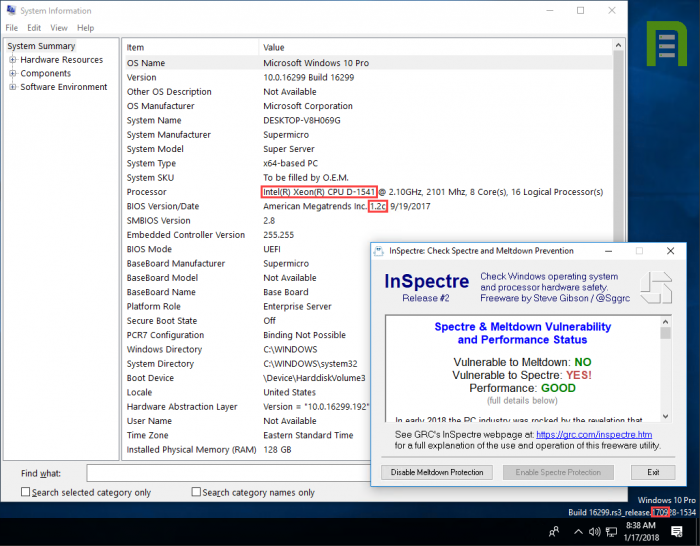Select Installed Physical Memory (RAM) row
The width and height of the screenshot is (700, 546).
click(246, 450)
